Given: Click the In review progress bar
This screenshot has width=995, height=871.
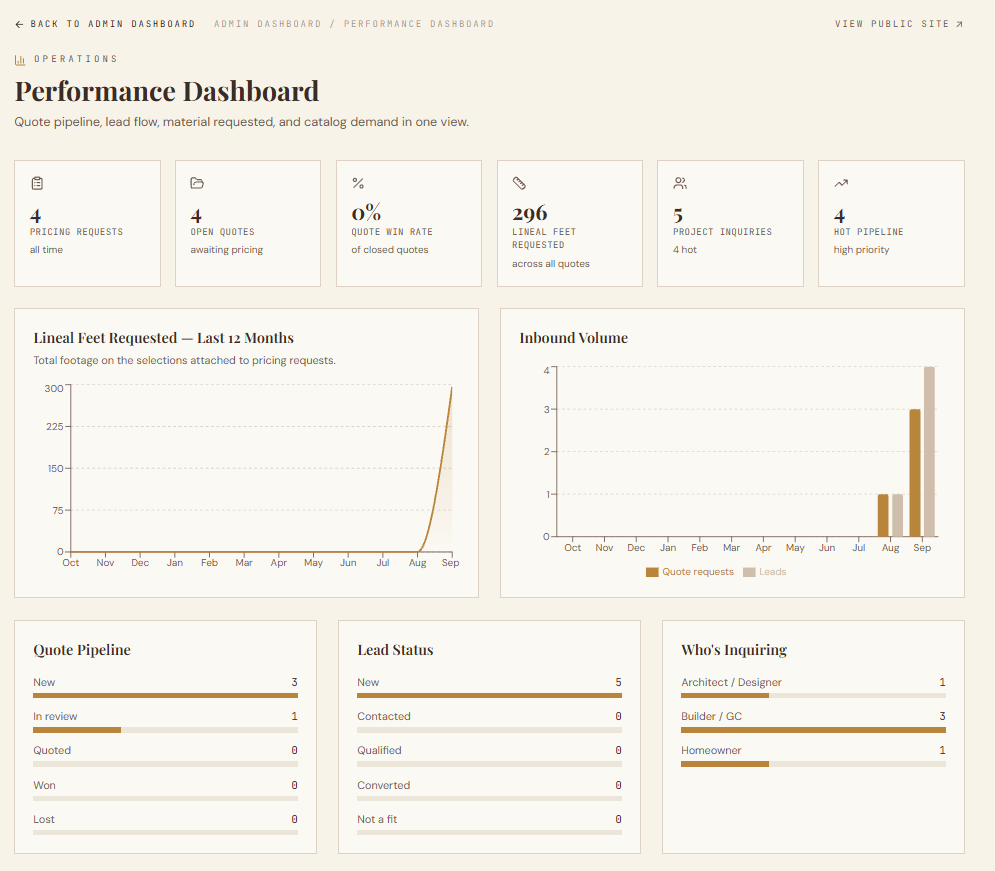Looking at the screenshot, I should pyautogui.click(x=165, y=730).
